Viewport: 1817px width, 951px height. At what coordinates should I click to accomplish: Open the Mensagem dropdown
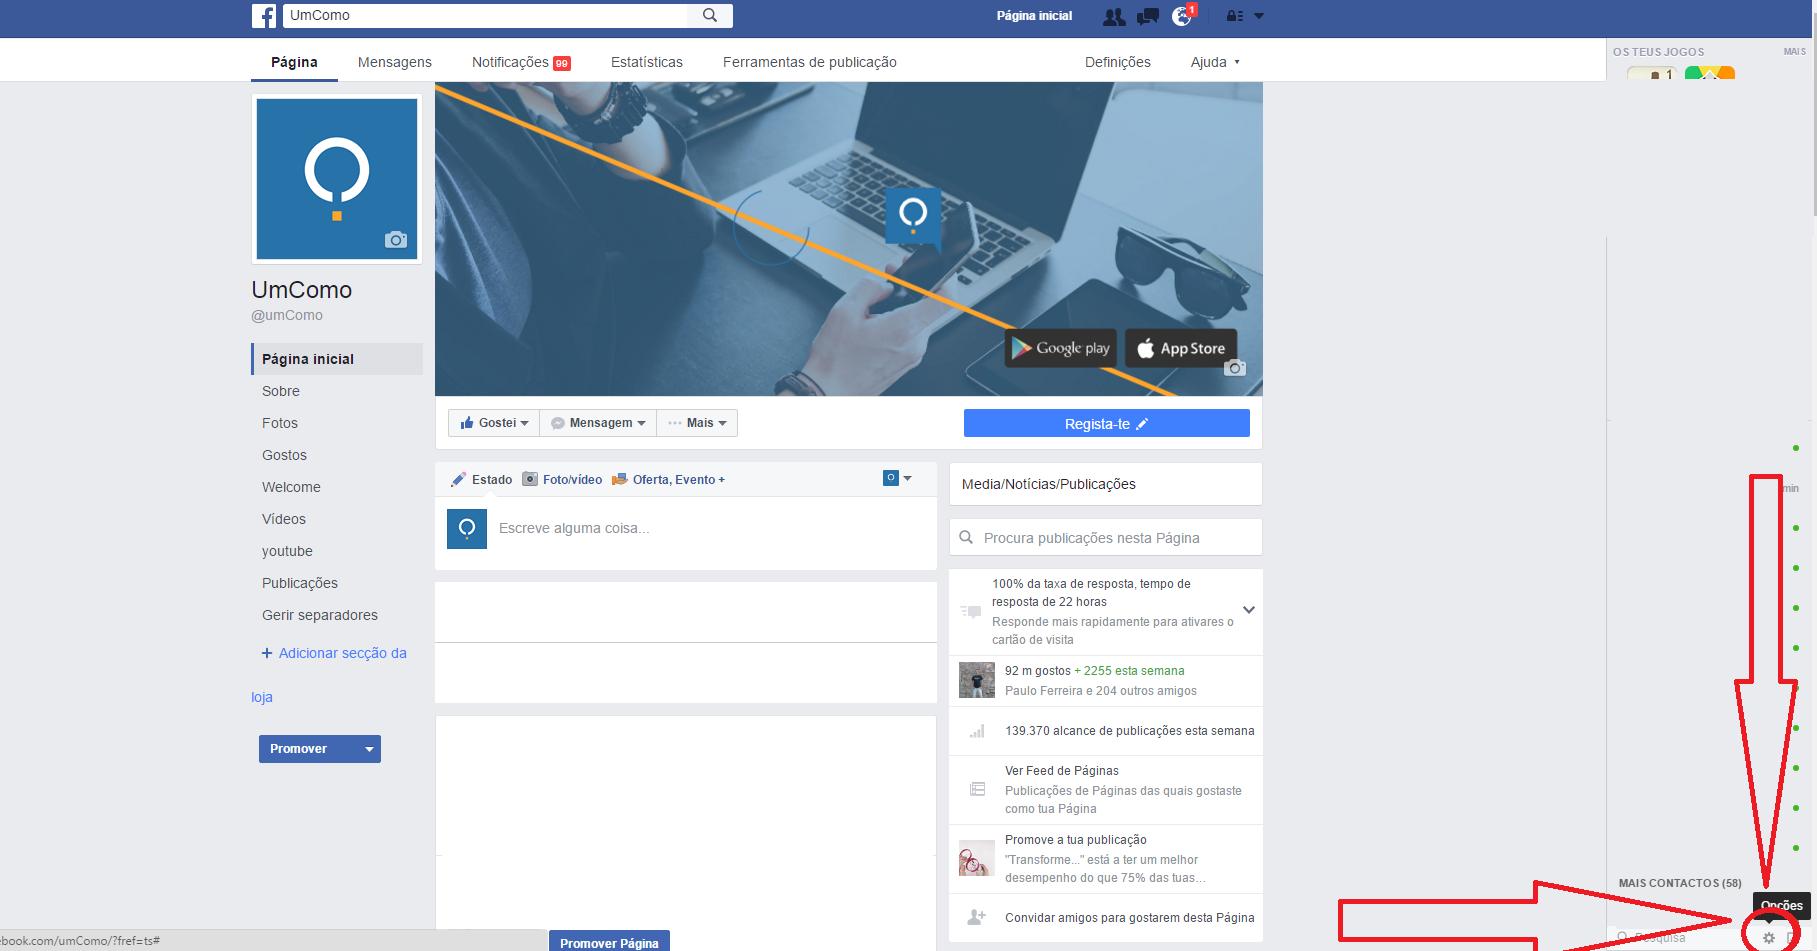point(598,423)
